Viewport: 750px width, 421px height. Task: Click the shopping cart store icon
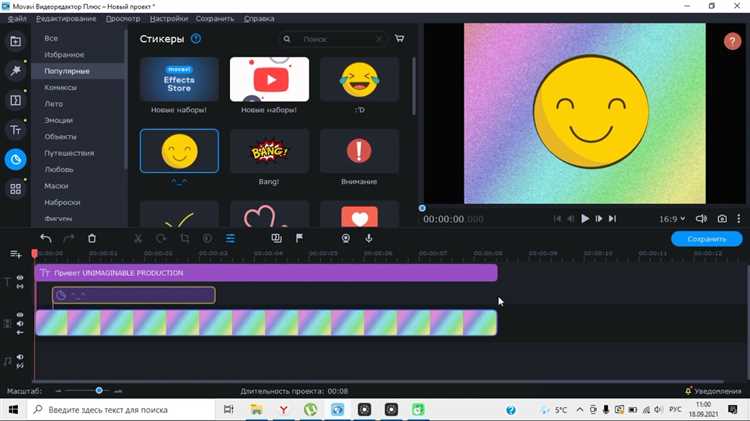click(400, 39)
